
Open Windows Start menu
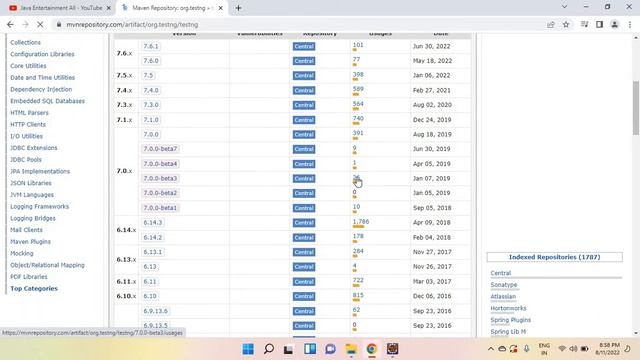248,349
